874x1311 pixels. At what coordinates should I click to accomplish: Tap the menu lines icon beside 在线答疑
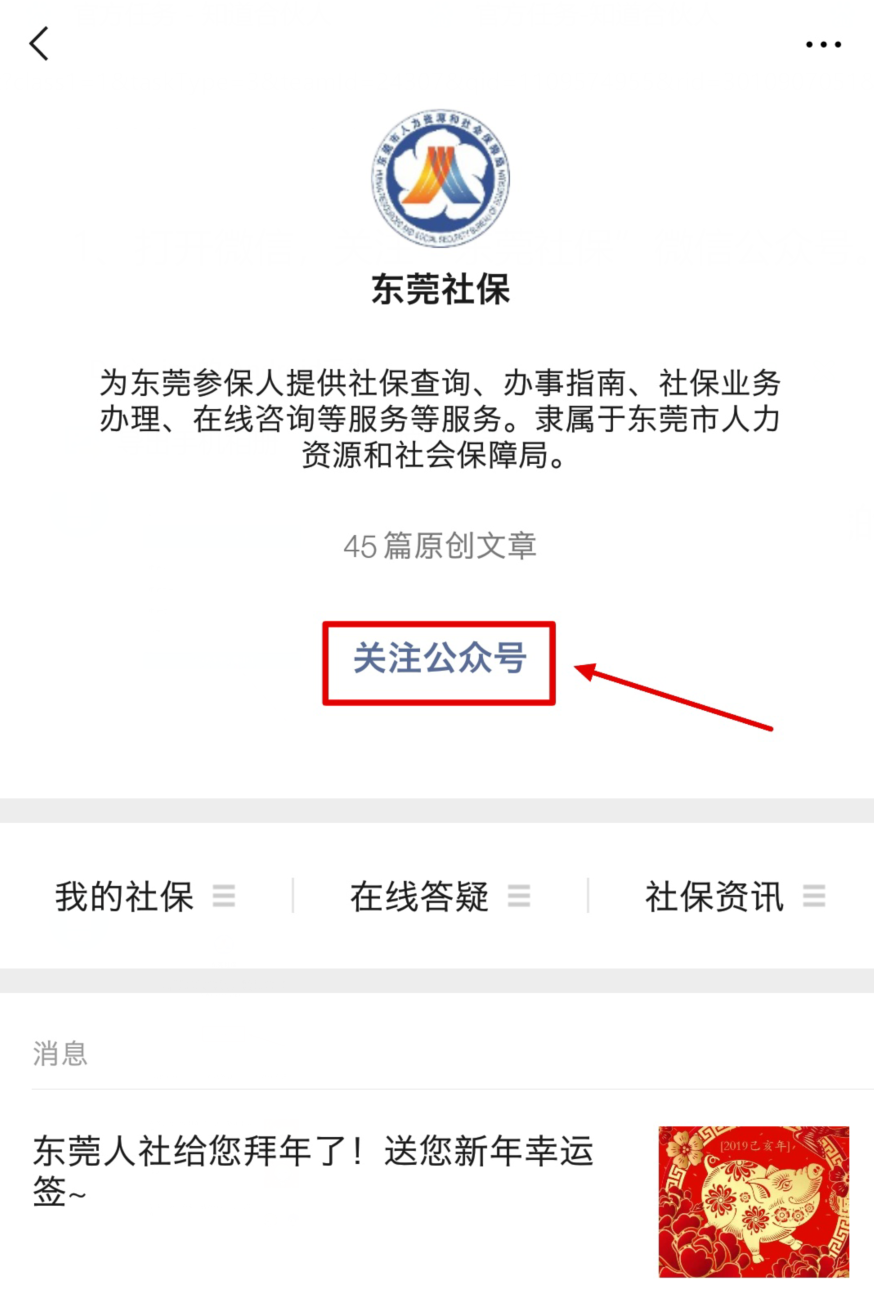coord(518,897)
